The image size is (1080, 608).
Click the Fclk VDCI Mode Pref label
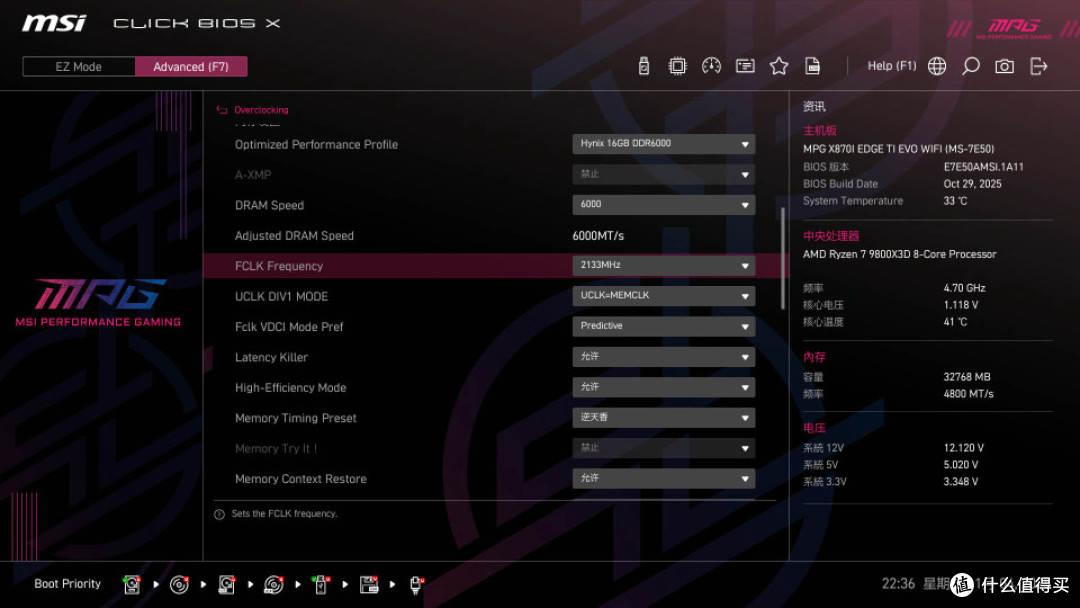(289, 326)
